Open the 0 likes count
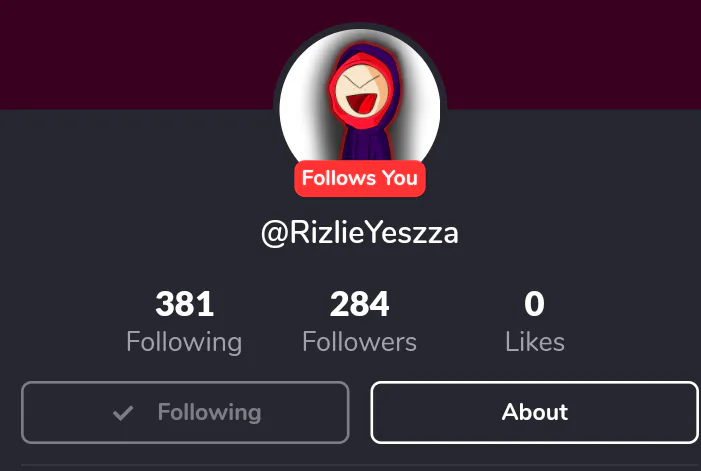 (x=535, y=304)
